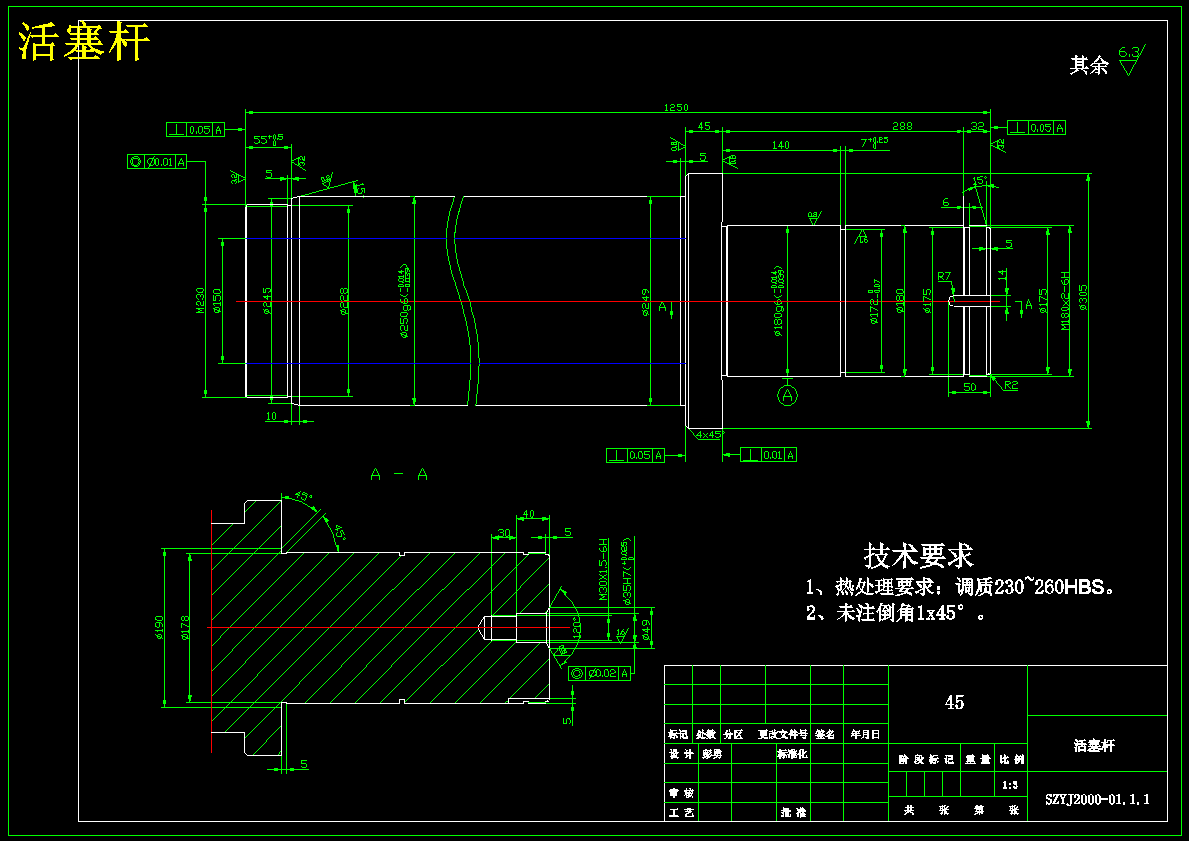Click the R7 radius callout
The width and height of the screenshot is (1189, 841).
coord(944,277)
